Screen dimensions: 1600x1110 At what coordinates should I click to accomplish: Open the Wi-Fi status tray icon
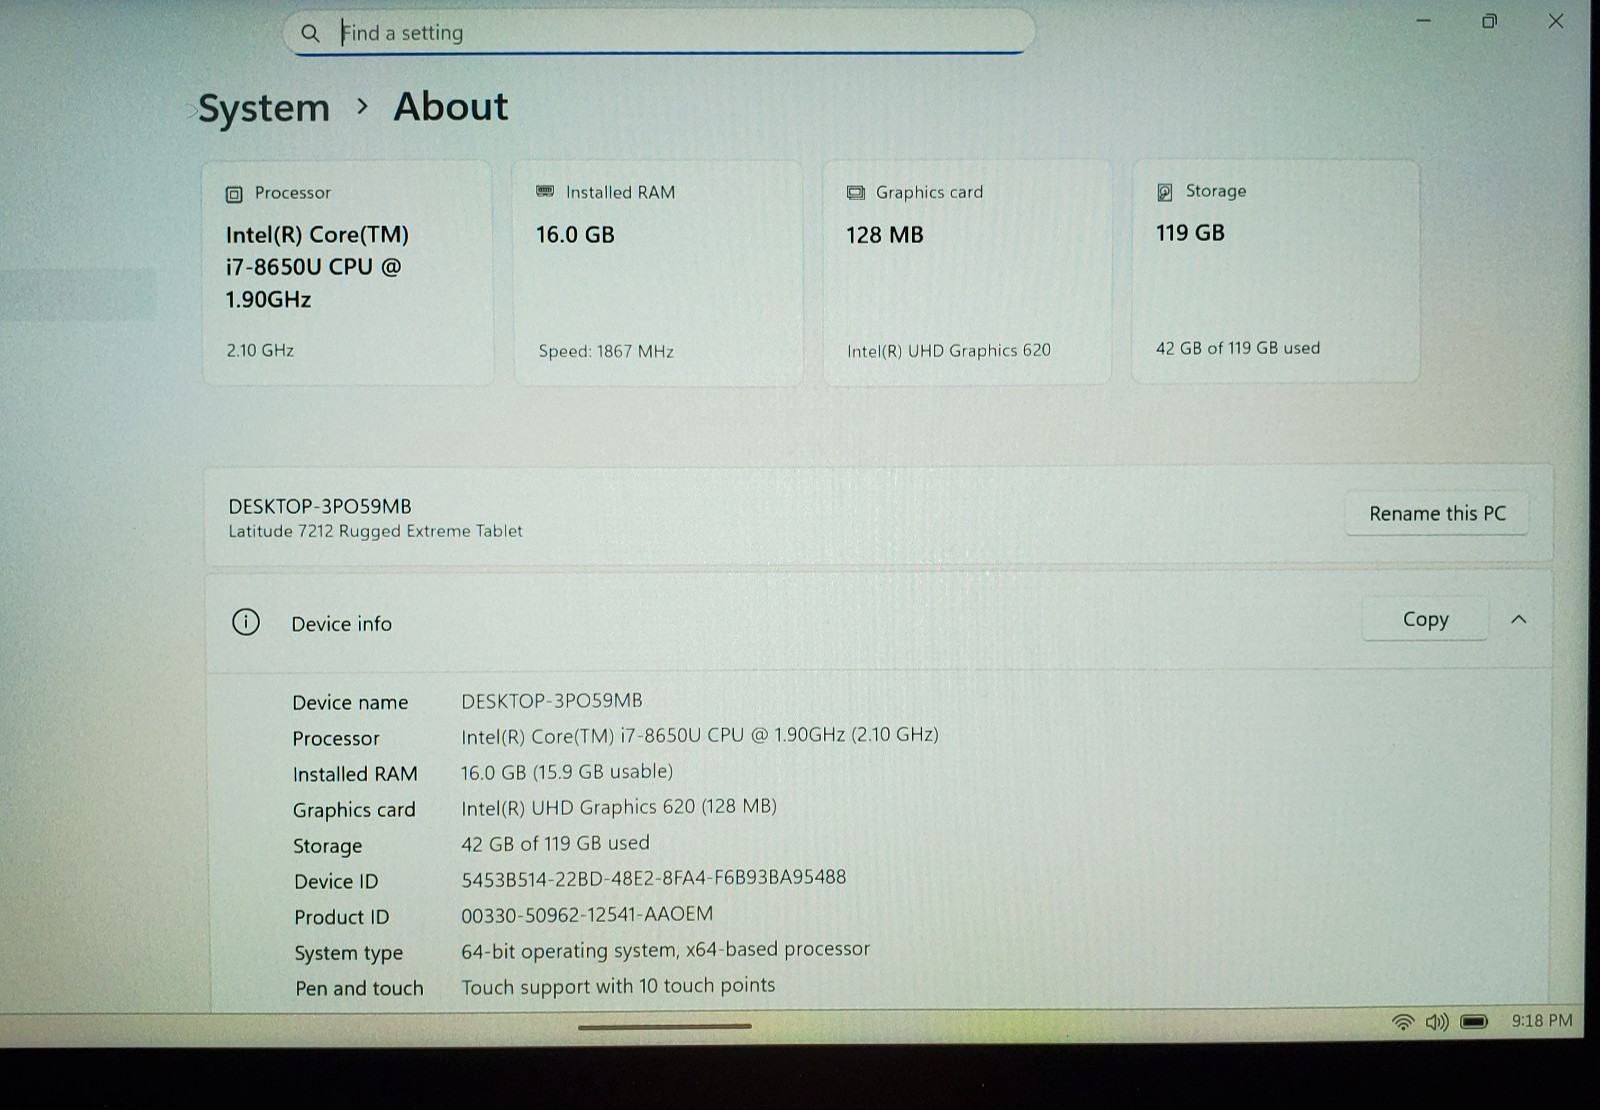pyautogui.click(x=1403, y=1021)
